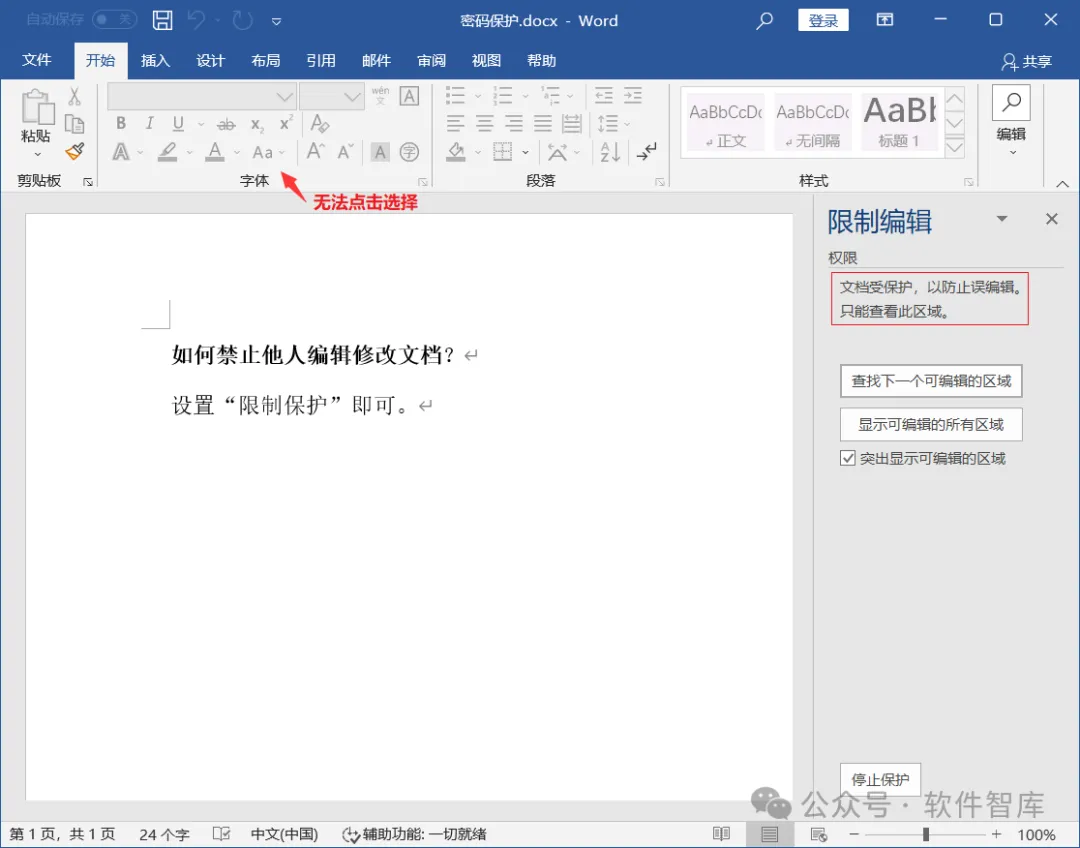Close the 限制编辑 pane
The height and width of the screenshot is (848, 1080).
coord(1051,219)
